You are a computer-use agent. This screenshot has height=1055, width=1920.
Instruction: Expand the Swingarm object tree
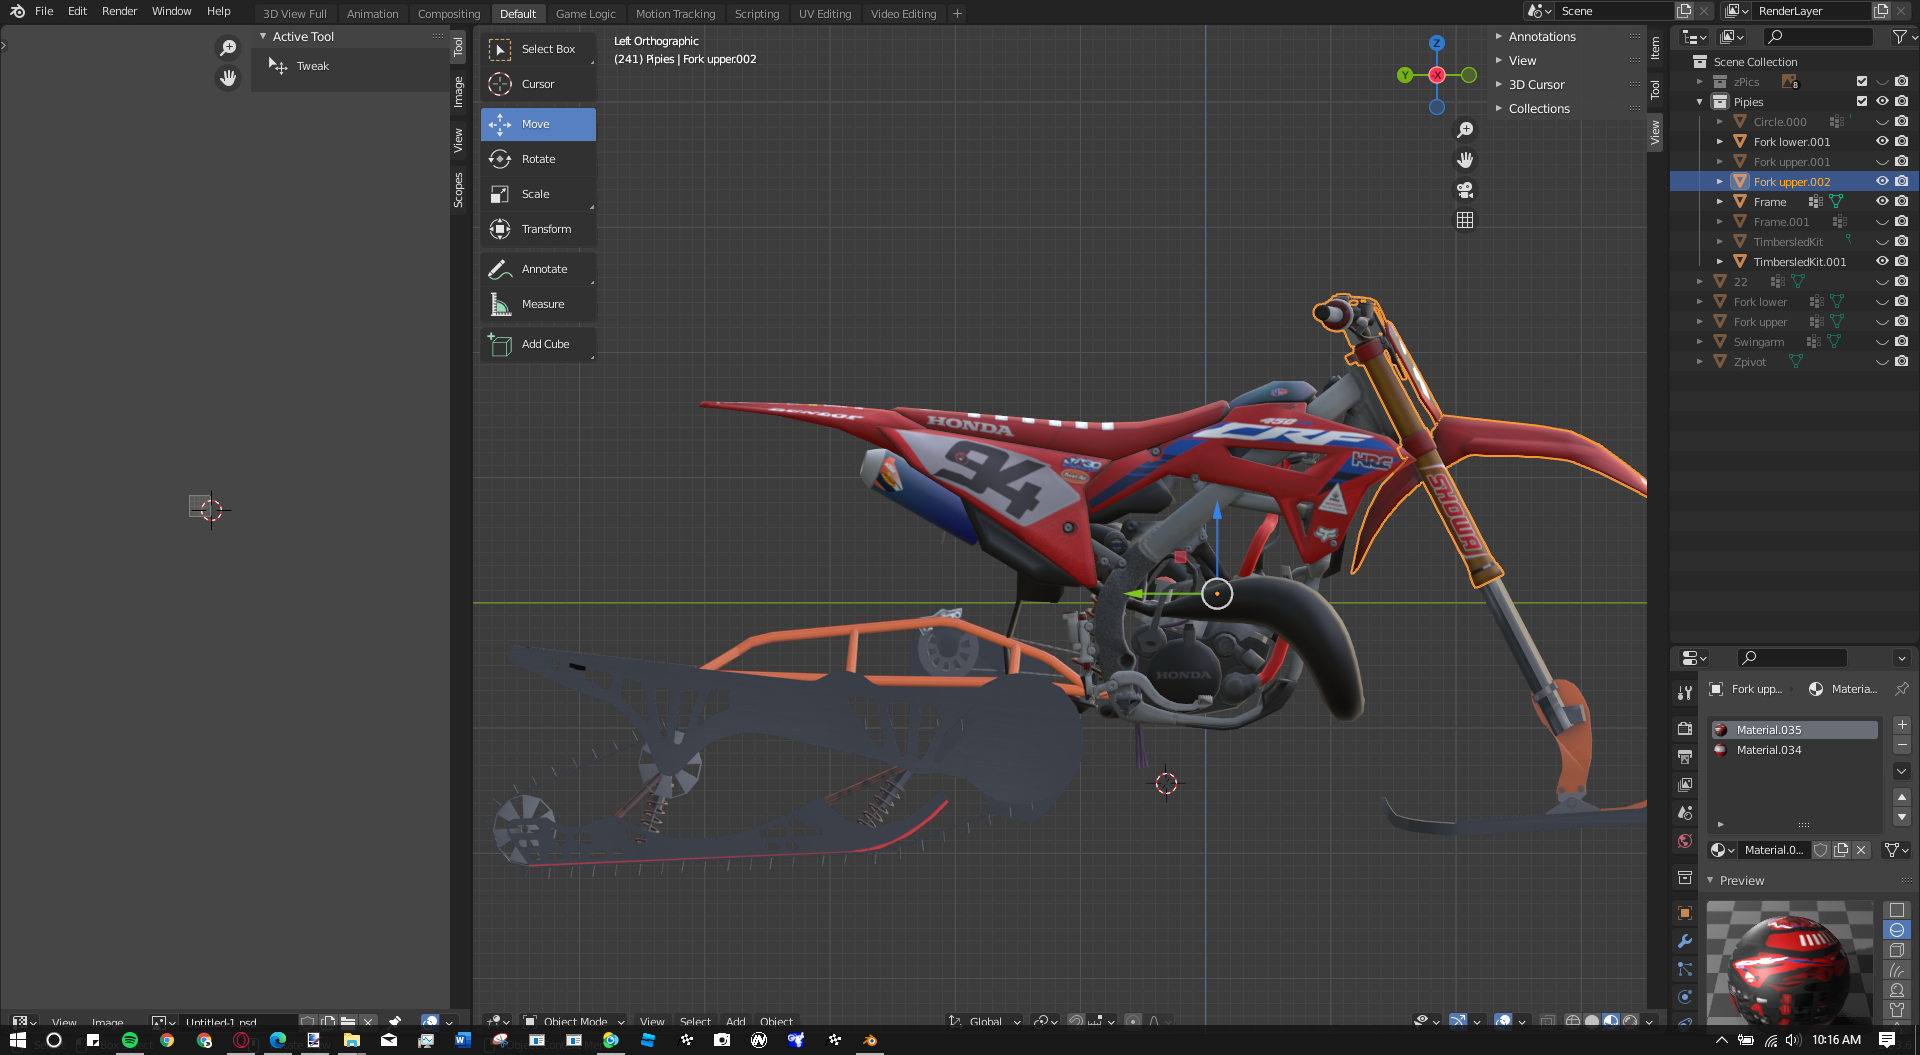(x=1700, y=342)
